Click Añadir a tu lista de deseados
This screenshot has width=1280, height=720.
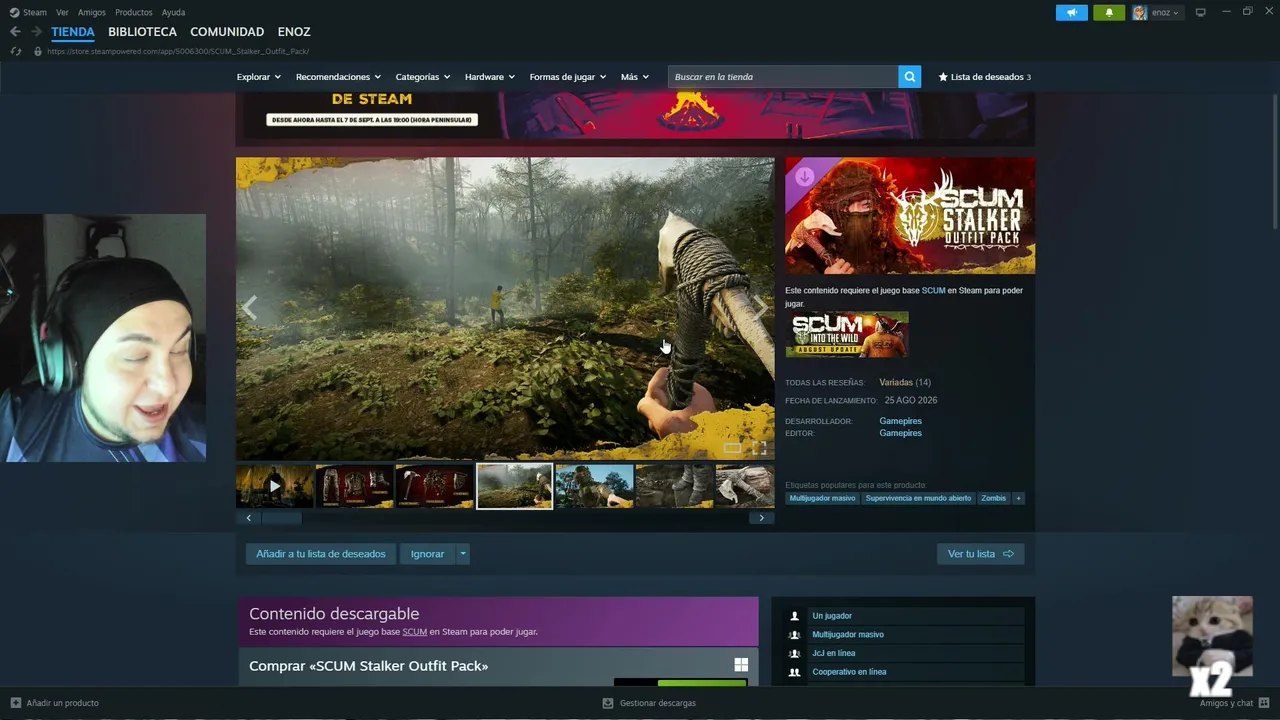321,554
